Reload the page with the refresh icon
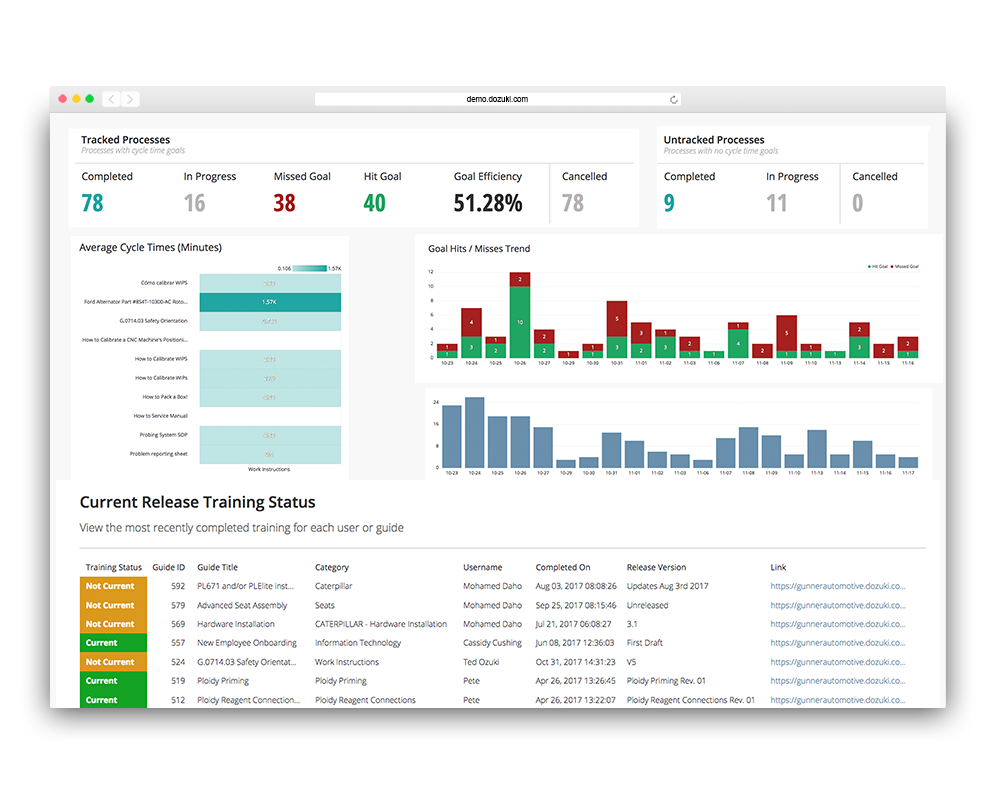The width and height of the screenshot is (1000, 802). [674, 100]
